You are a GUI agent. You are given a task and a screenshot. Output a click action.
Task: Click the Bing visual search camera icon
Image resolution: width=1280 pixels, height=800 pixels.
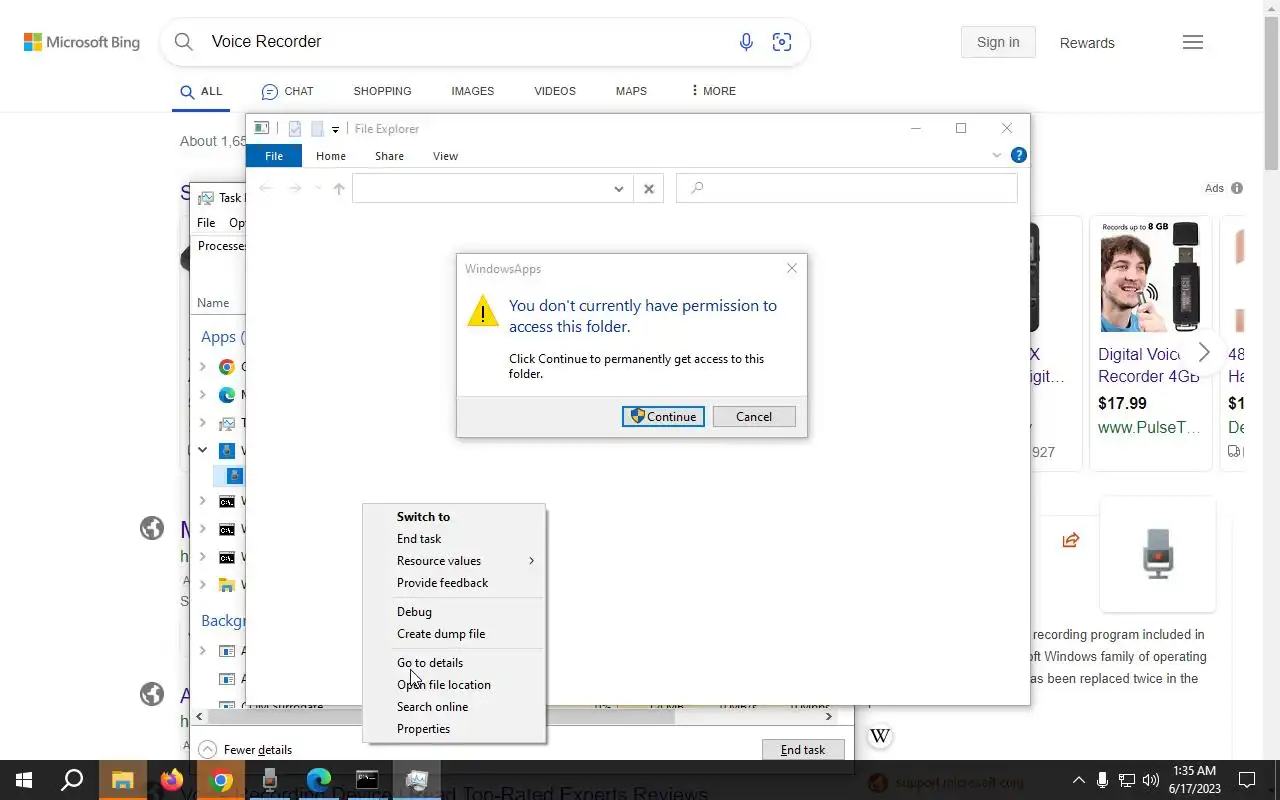tap(782, 42)
